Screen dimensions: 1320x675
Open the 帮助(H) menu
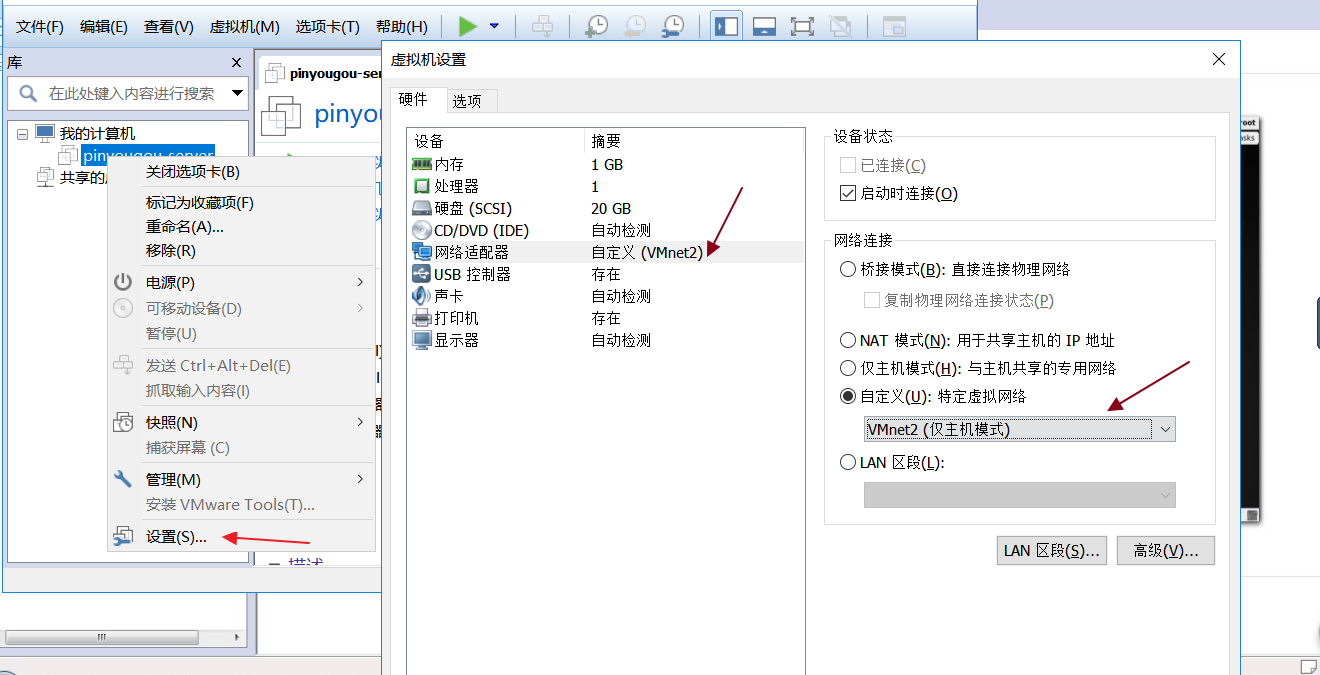pos(402,27)
